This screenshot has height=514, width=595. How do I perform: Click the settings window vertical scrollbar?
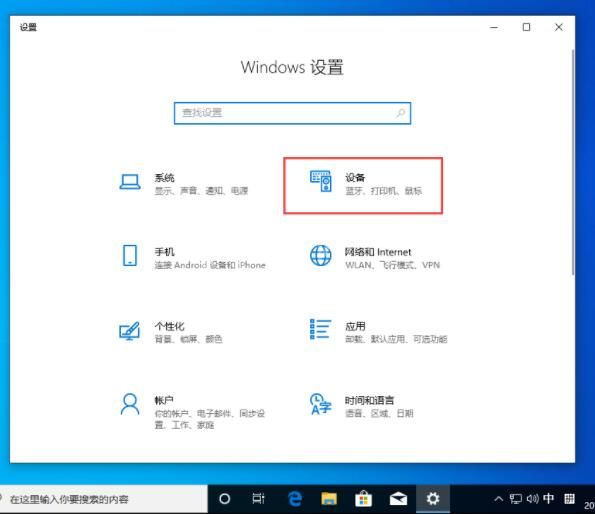[573, 162]
